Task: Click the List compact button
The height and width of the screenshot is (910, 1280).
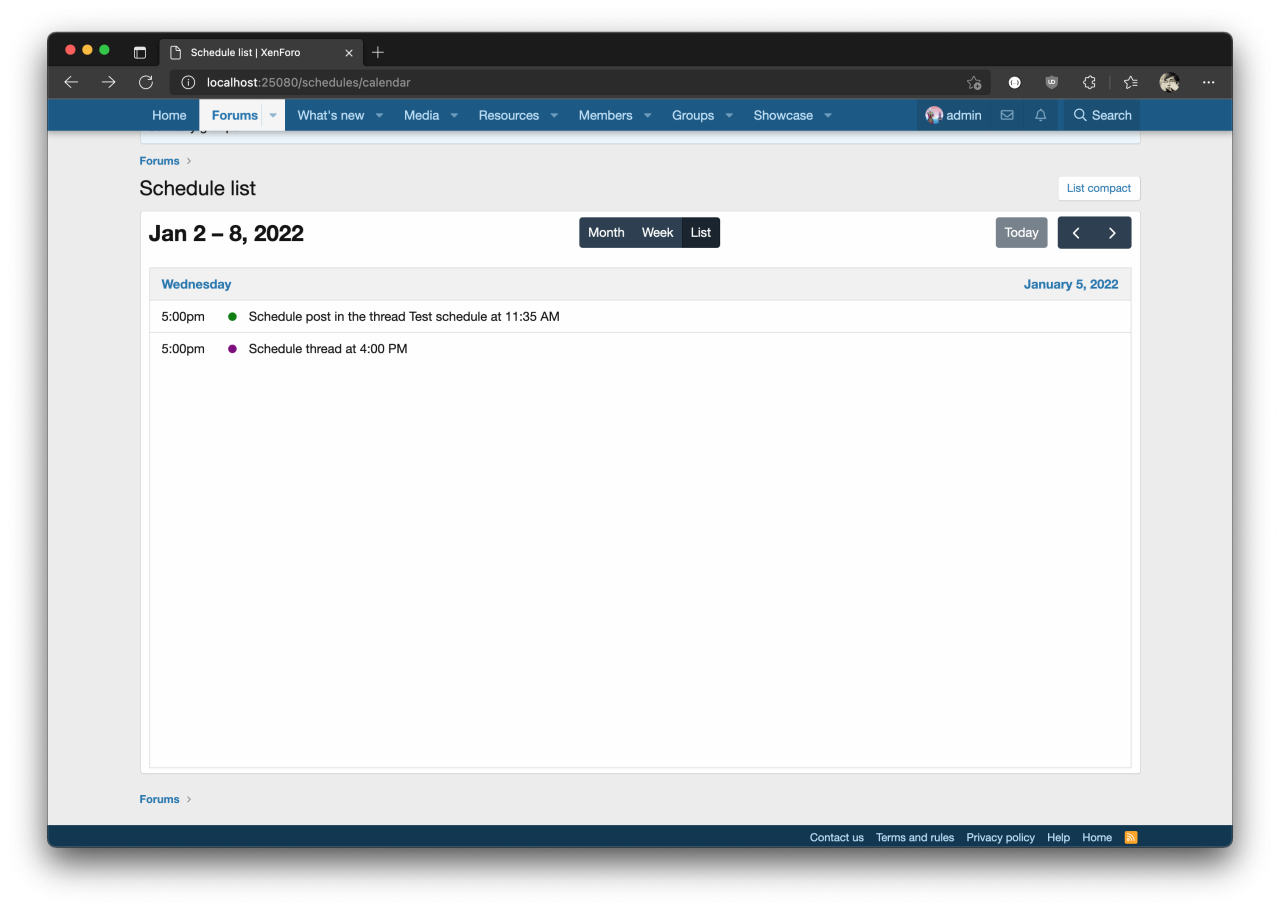Action: (1098, 188)
